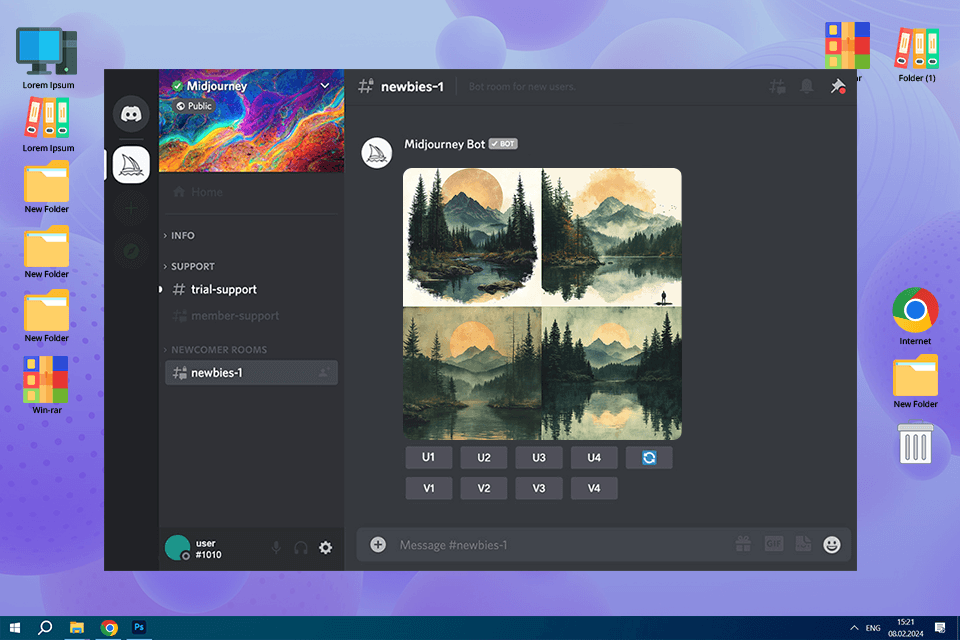This screenshot has width=960, height=640.
Task: Select the newbies-1 channel in sidebar
Action: click(251, 372)
